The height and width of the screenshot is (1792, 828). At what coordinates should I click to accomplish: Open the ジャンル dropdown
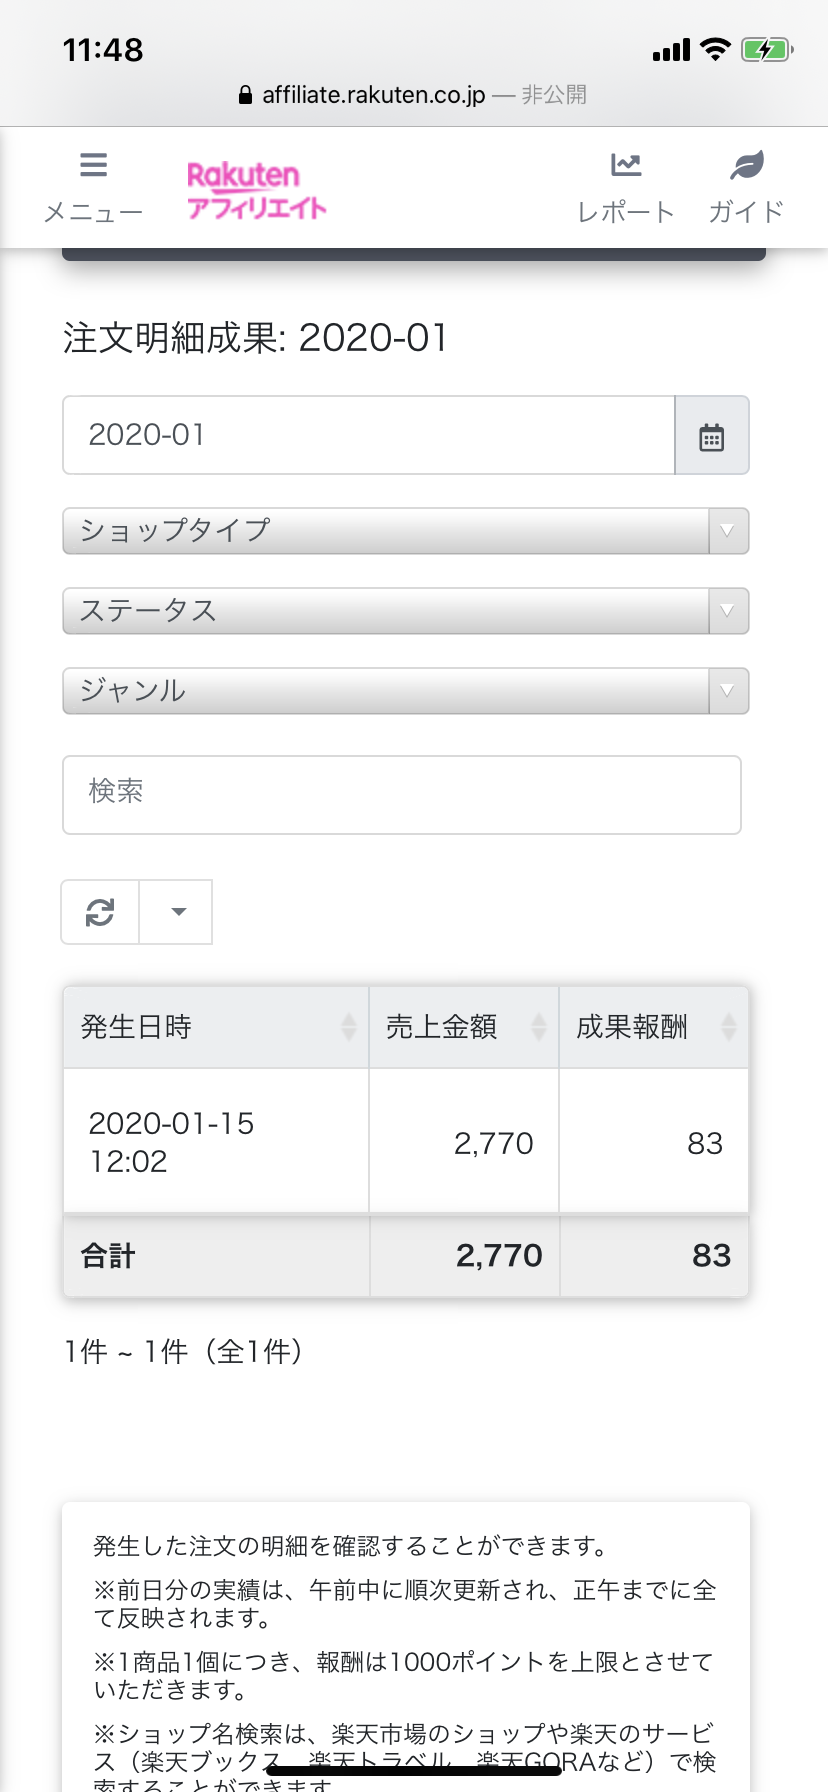tap(405, 691)
